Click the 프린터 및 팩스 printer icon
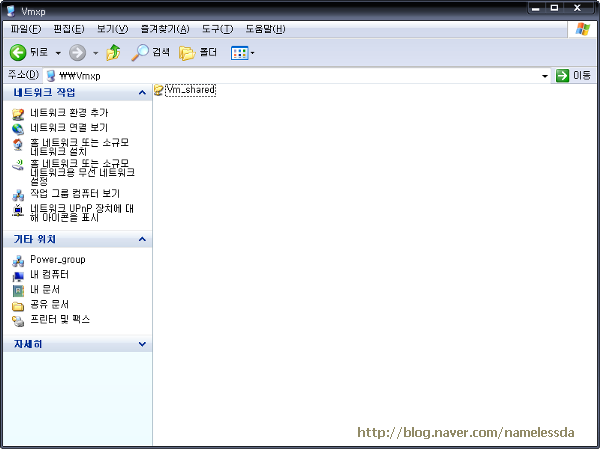 18,321
